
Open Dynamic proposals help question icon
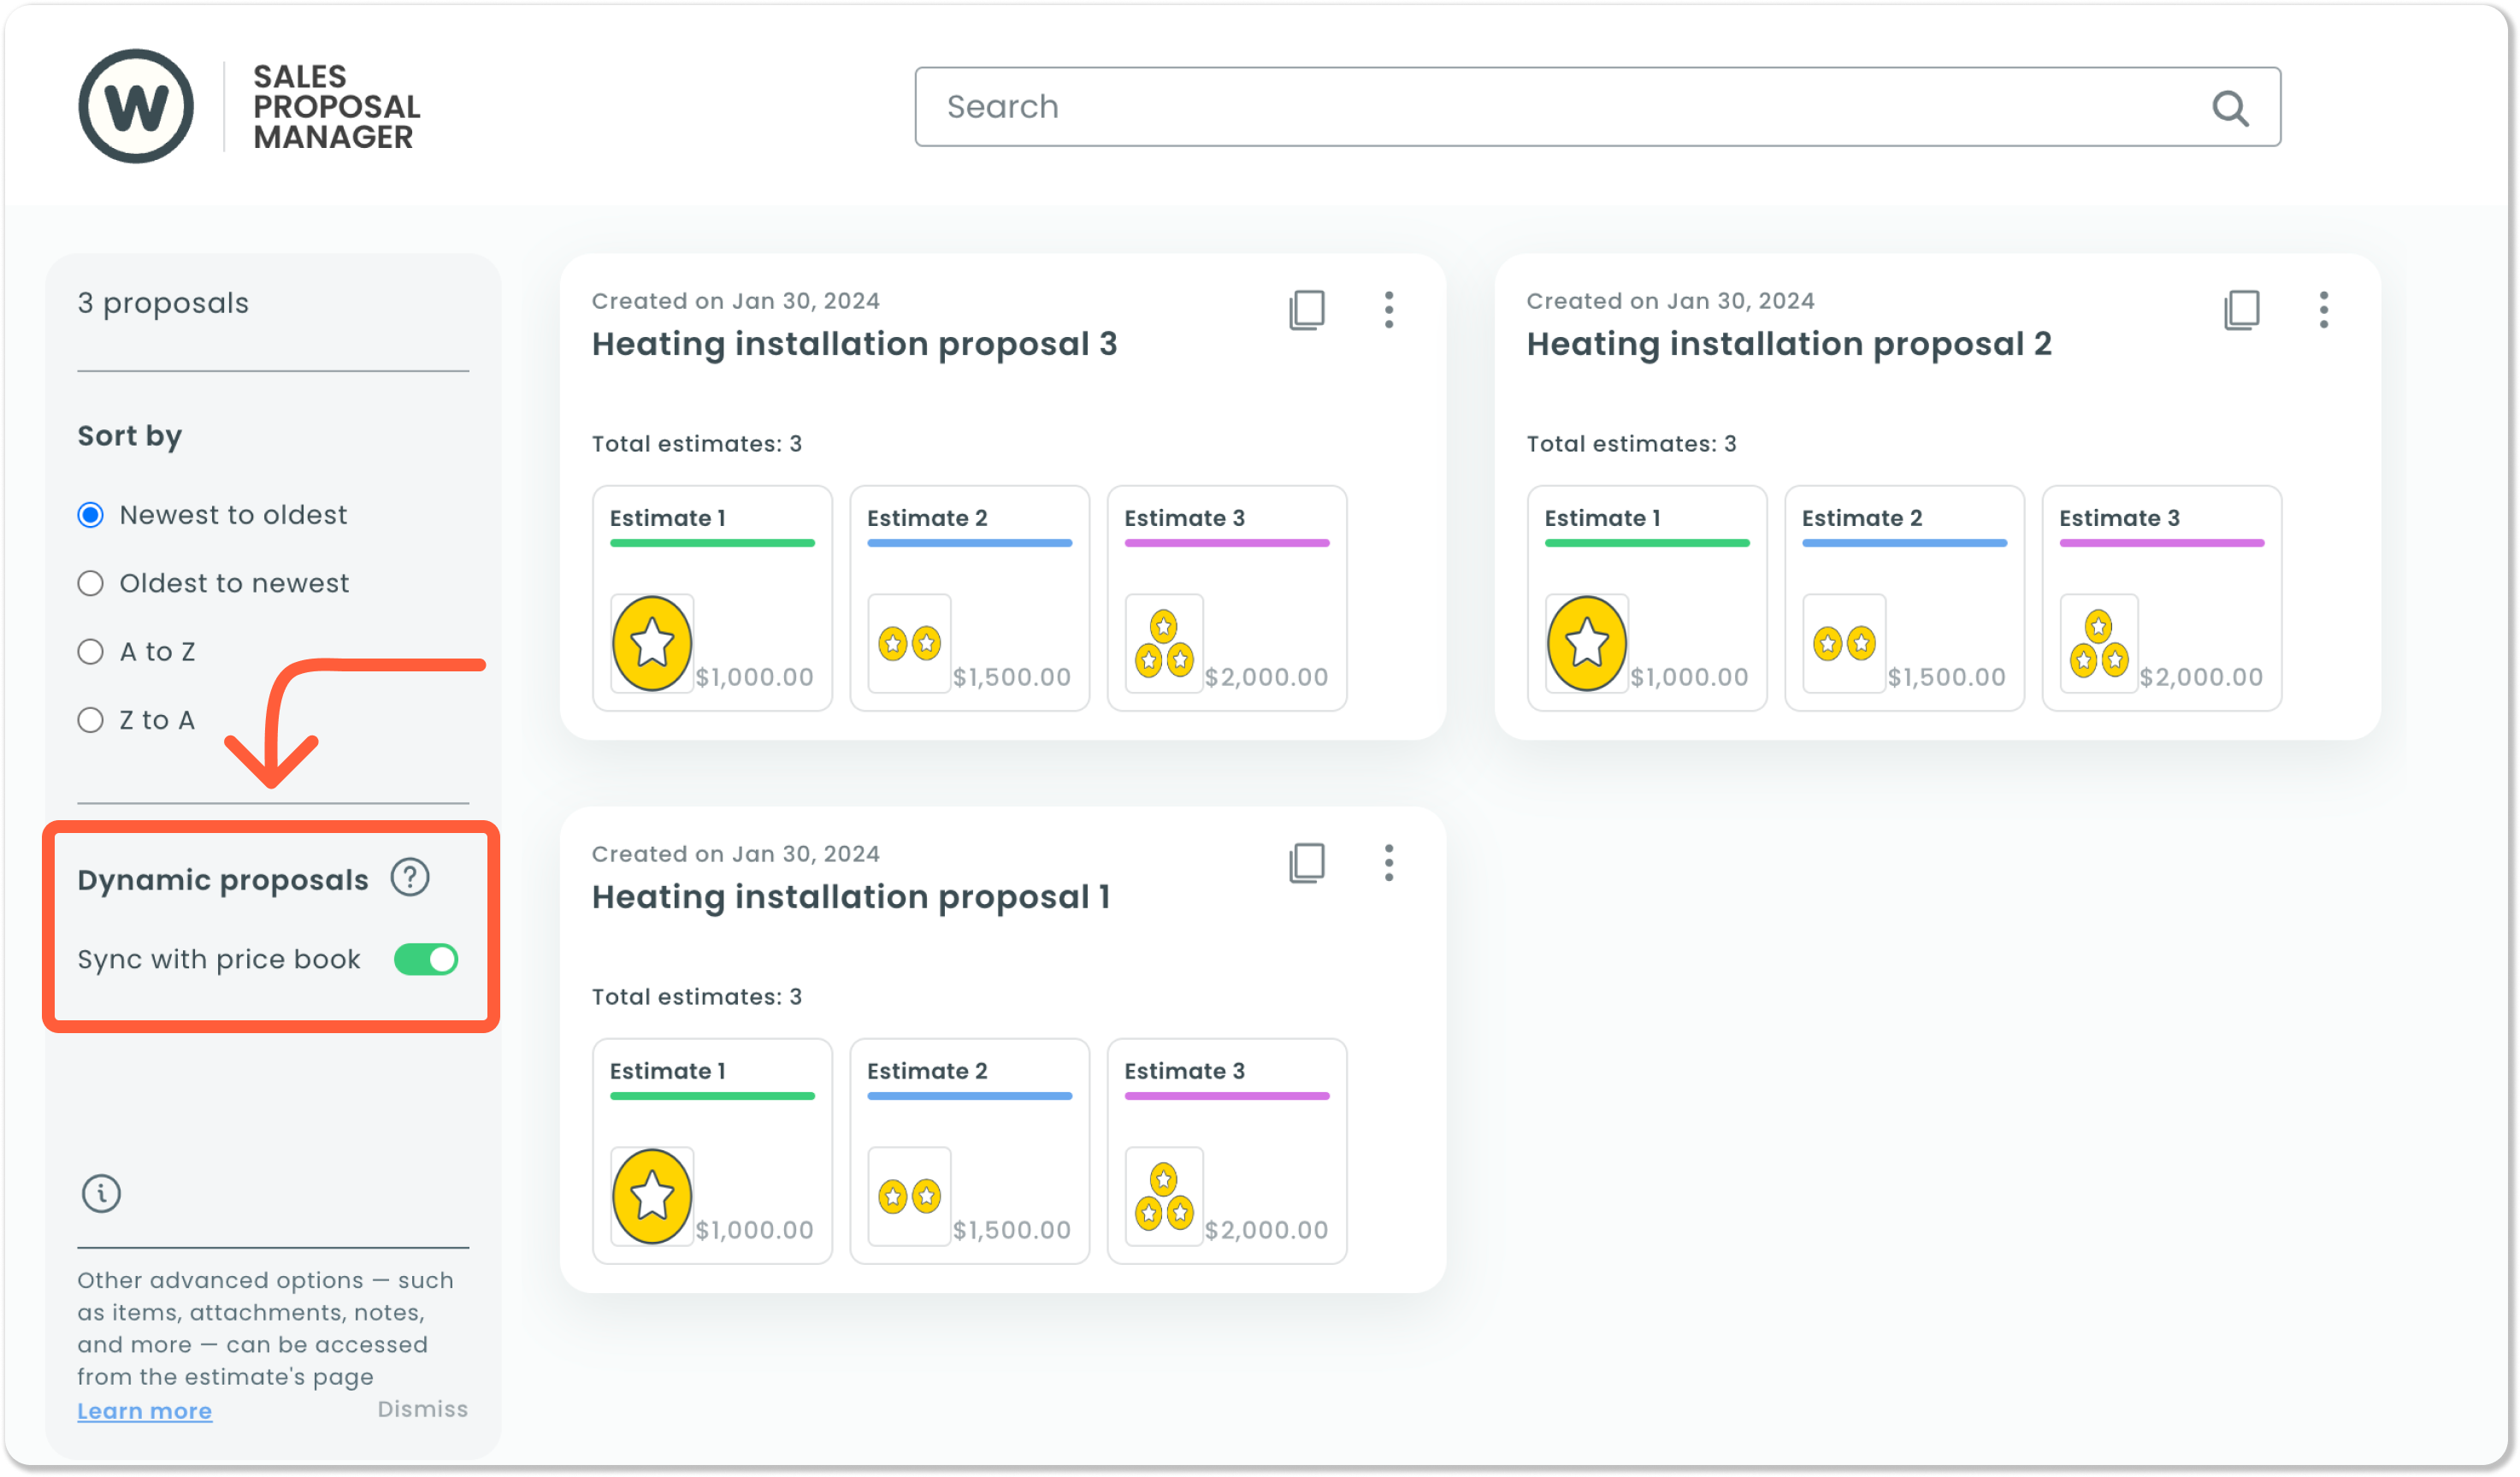(410, 878)
